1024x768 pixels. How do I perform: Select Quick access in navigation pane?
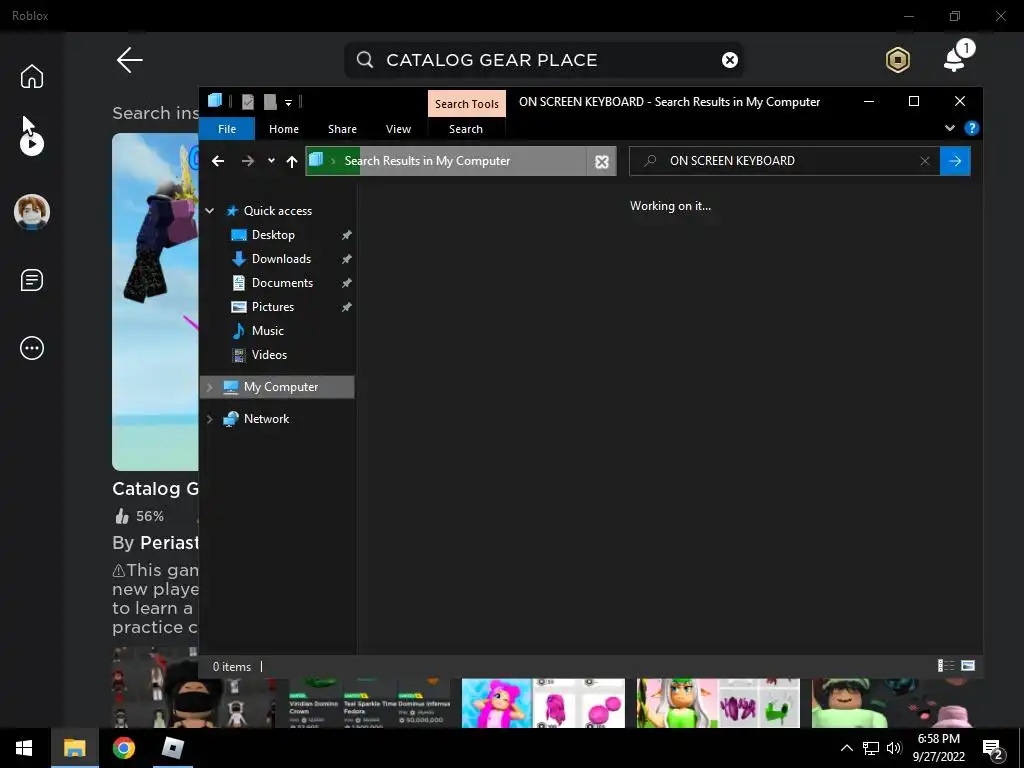278,210
